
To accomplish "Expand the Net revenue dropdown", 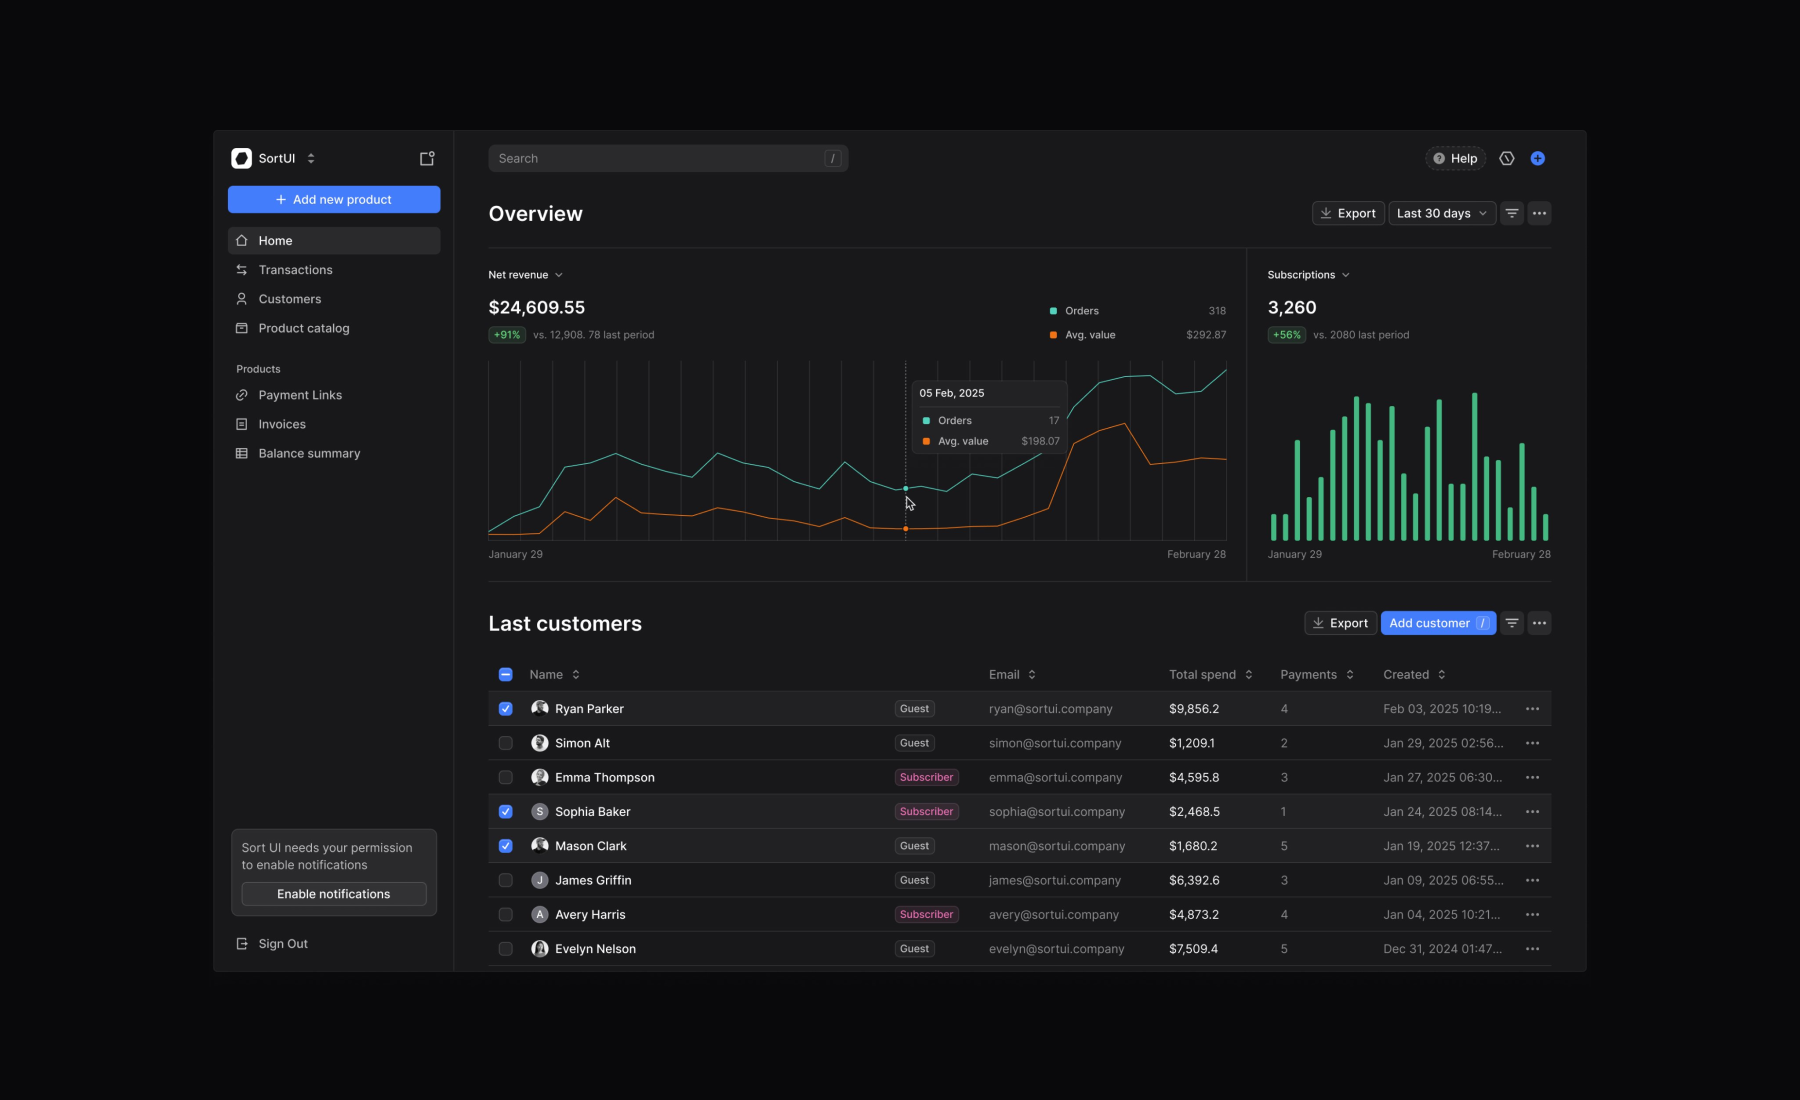I will pyautogui.click(x=526, y=275).
